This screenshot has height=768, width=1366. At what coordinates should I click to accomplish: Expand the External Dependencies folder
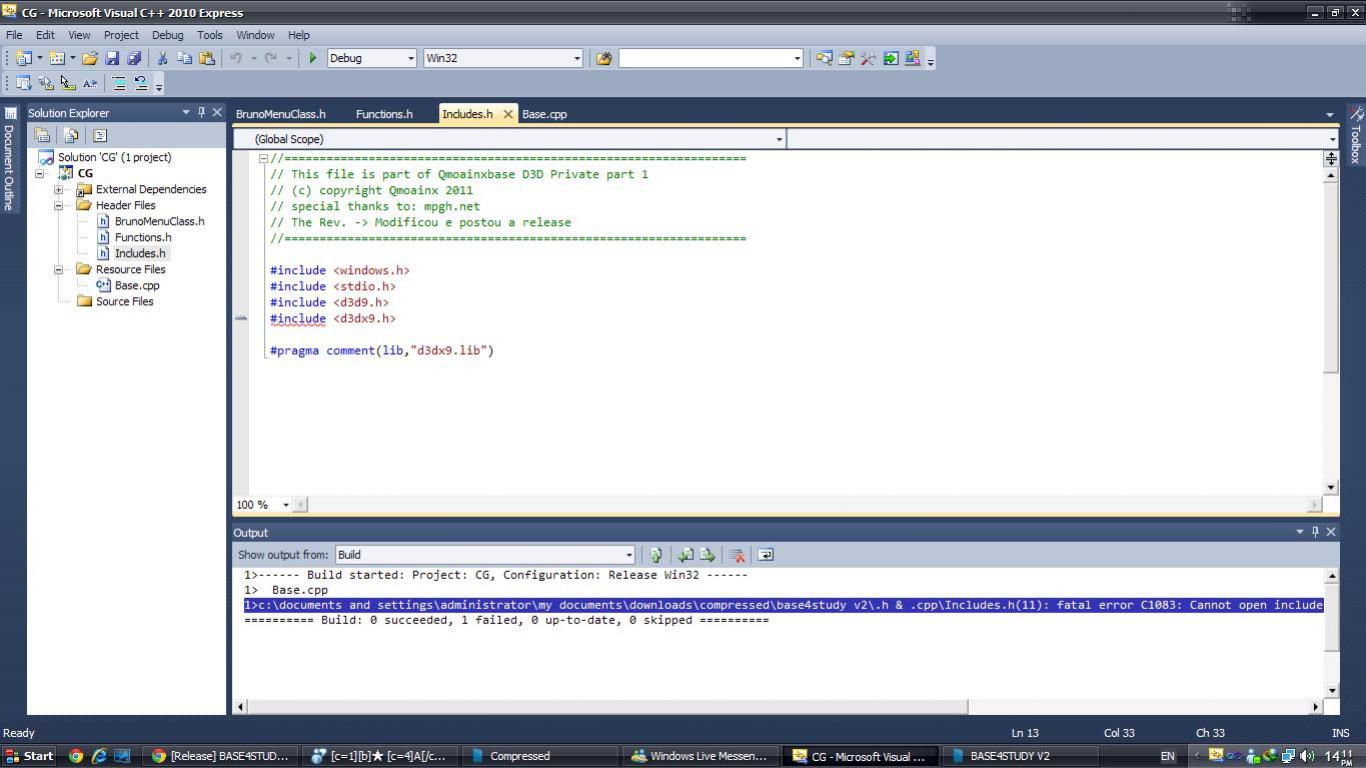point(59,189)
